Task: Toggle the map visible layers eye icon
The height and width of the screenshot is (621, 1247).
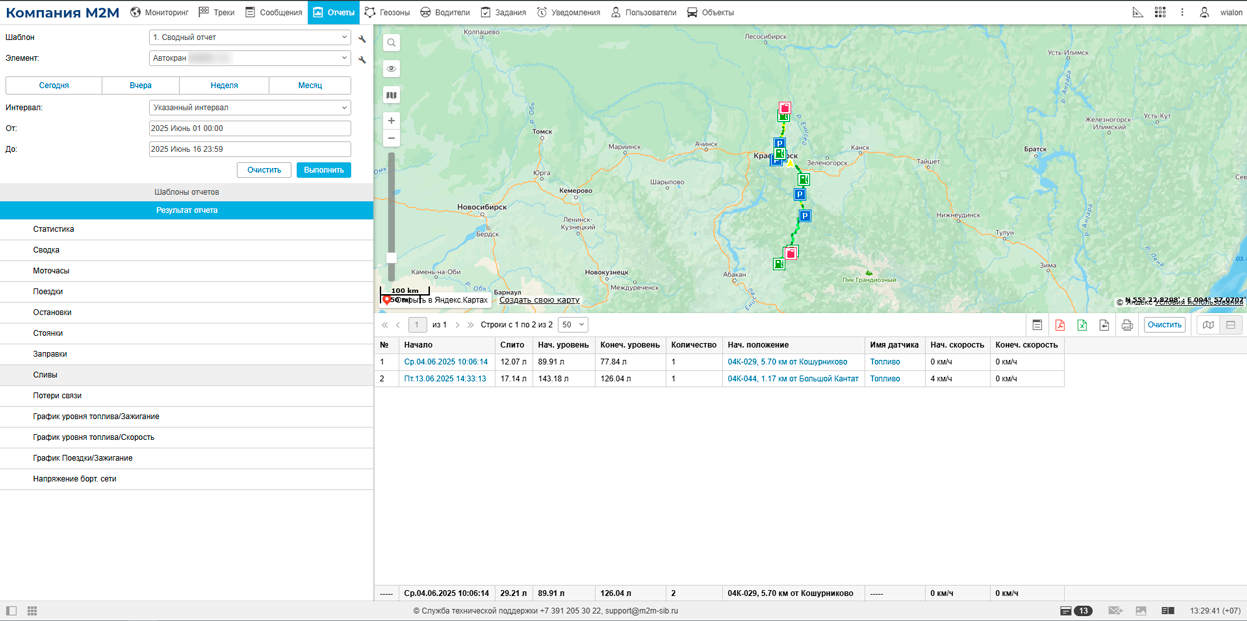Action: pyautogui.click(x=391, y=69)
